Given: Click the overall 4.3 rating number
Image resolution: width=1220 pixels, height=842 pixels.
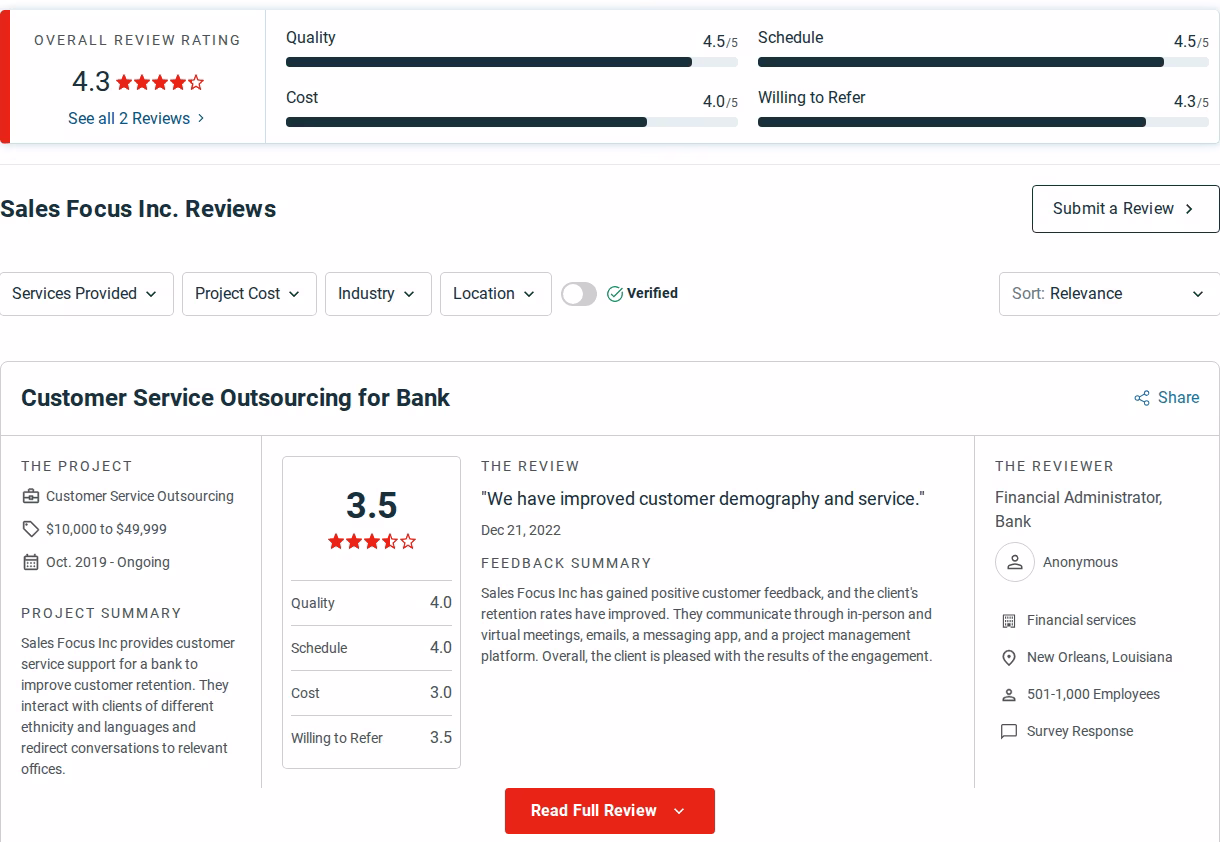Looking at the screenshot, I should [91, 81].
